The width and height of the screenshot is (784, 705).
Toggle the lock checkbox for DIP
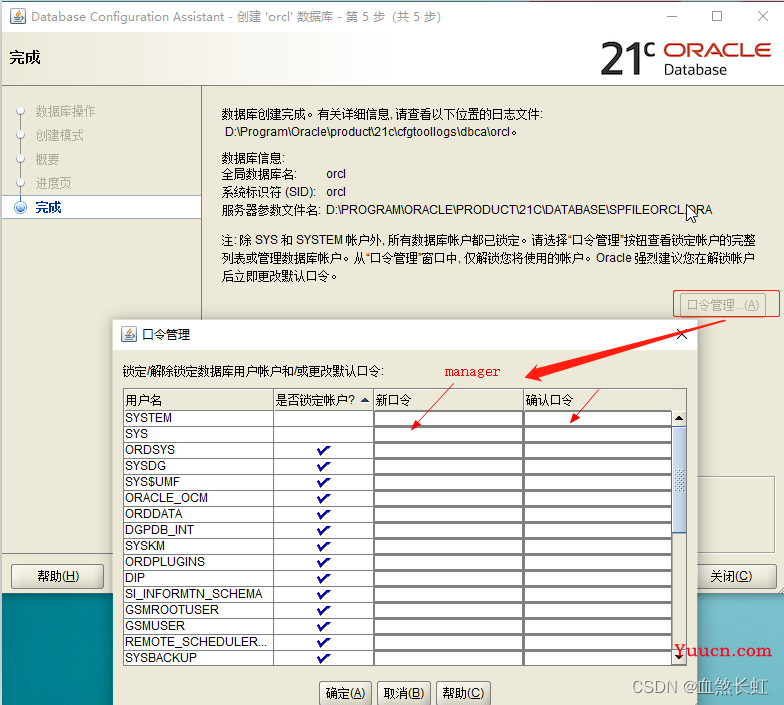(324, 578)
